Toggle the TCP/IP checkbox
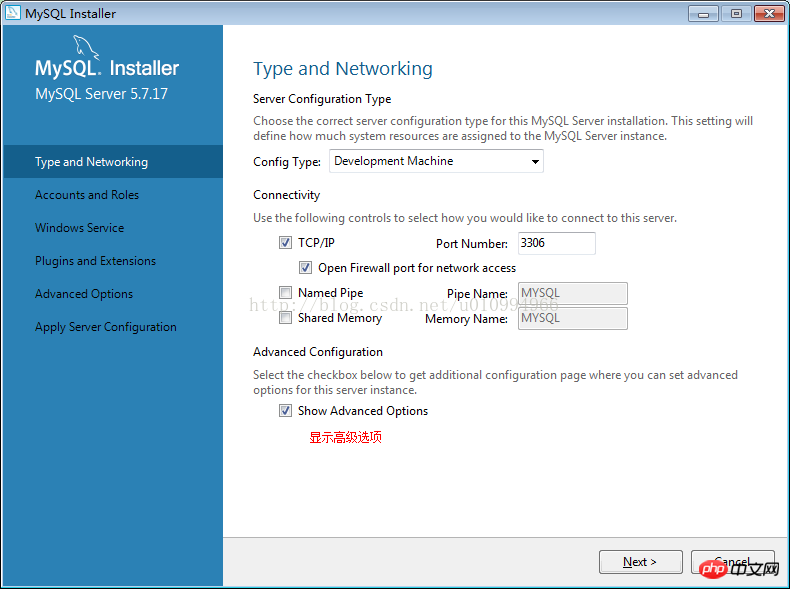This screenshot has width=790, height=589. (285, 243)
